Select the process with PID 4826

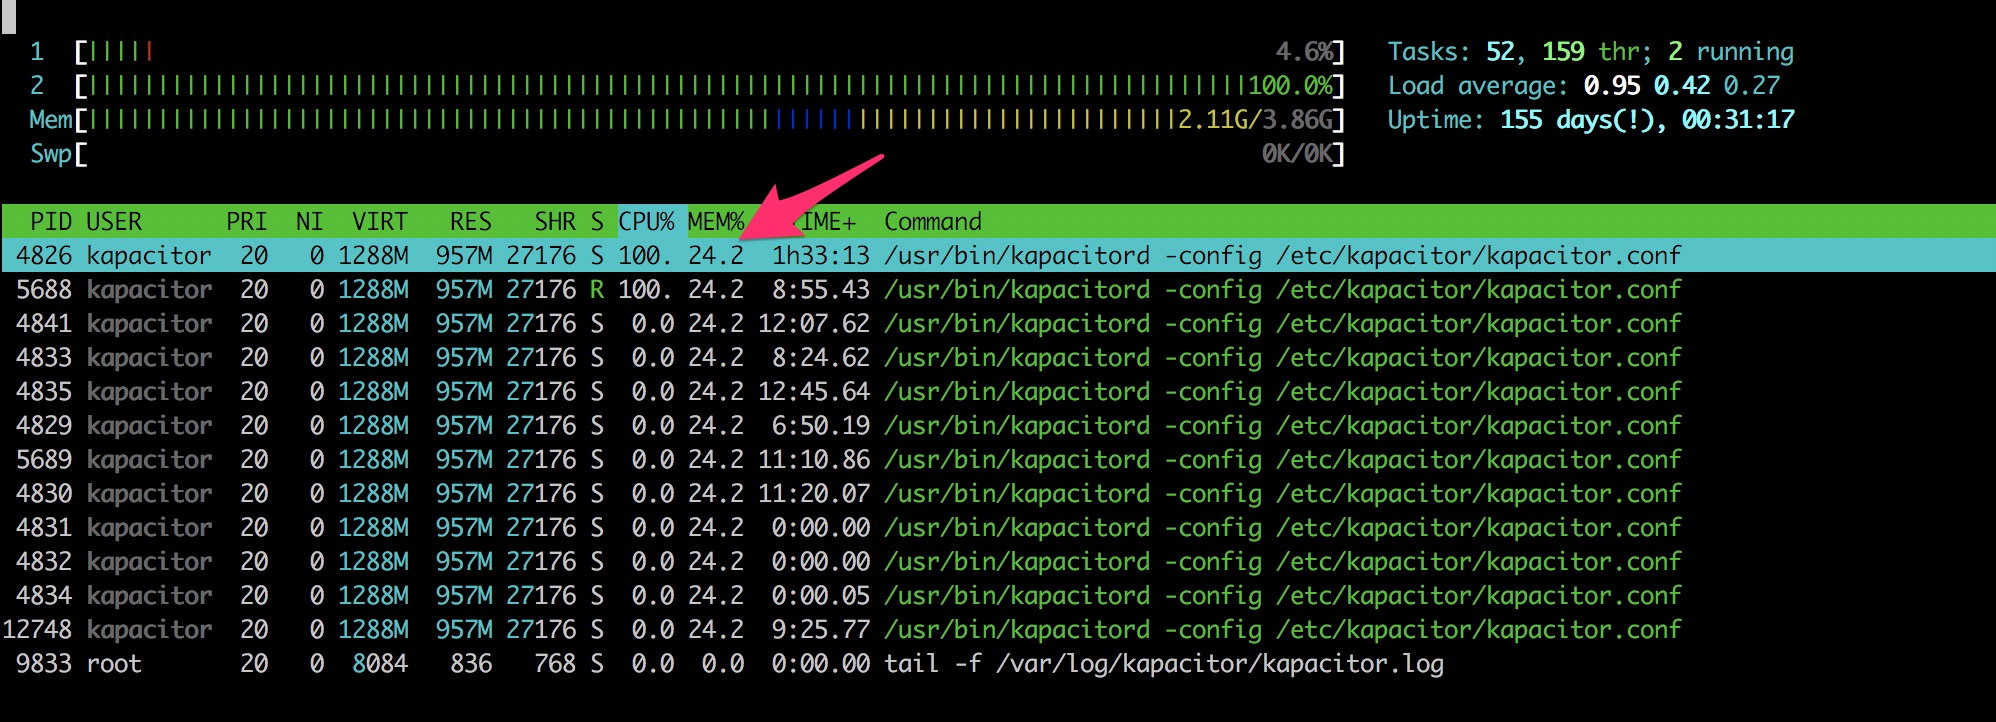(x=998, y=255)
